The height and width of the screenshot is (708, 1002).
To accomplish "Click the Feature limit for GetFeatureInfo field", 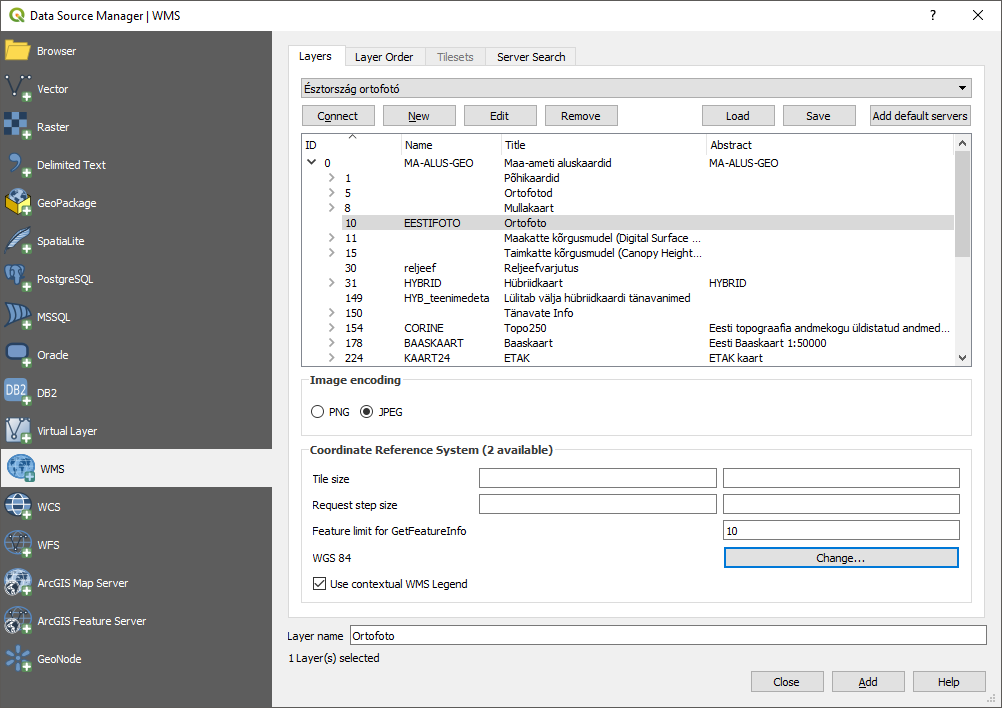I will pyautogui.click(x=841, y=530).
